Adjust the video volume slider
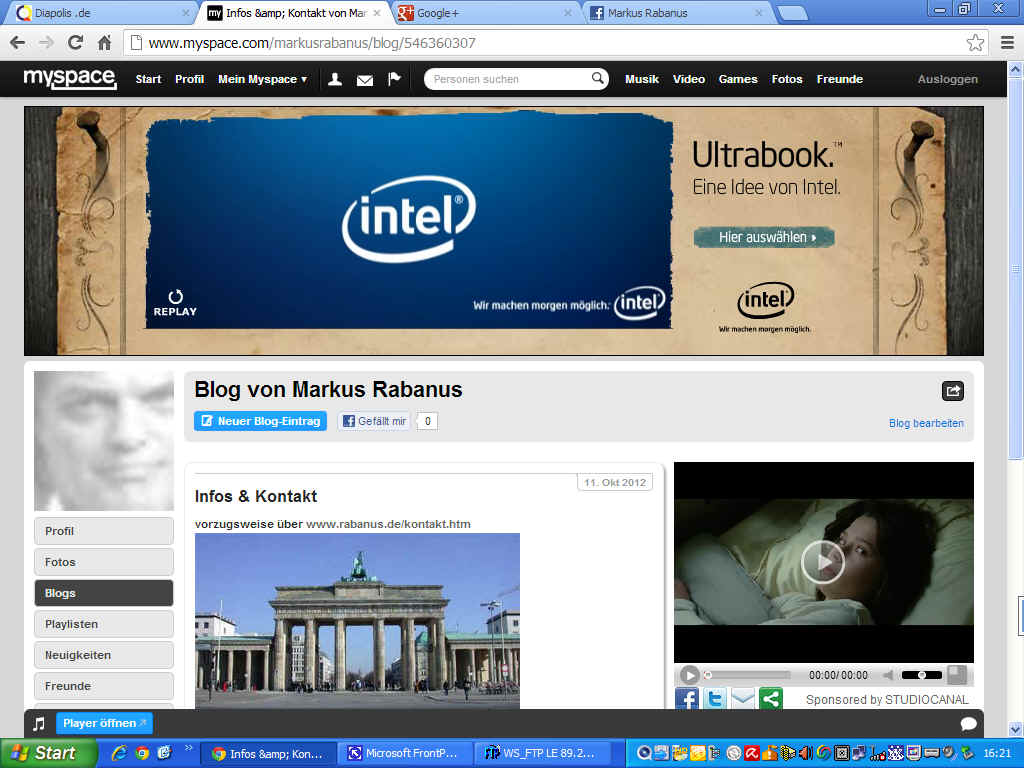 tap(922, 675)
